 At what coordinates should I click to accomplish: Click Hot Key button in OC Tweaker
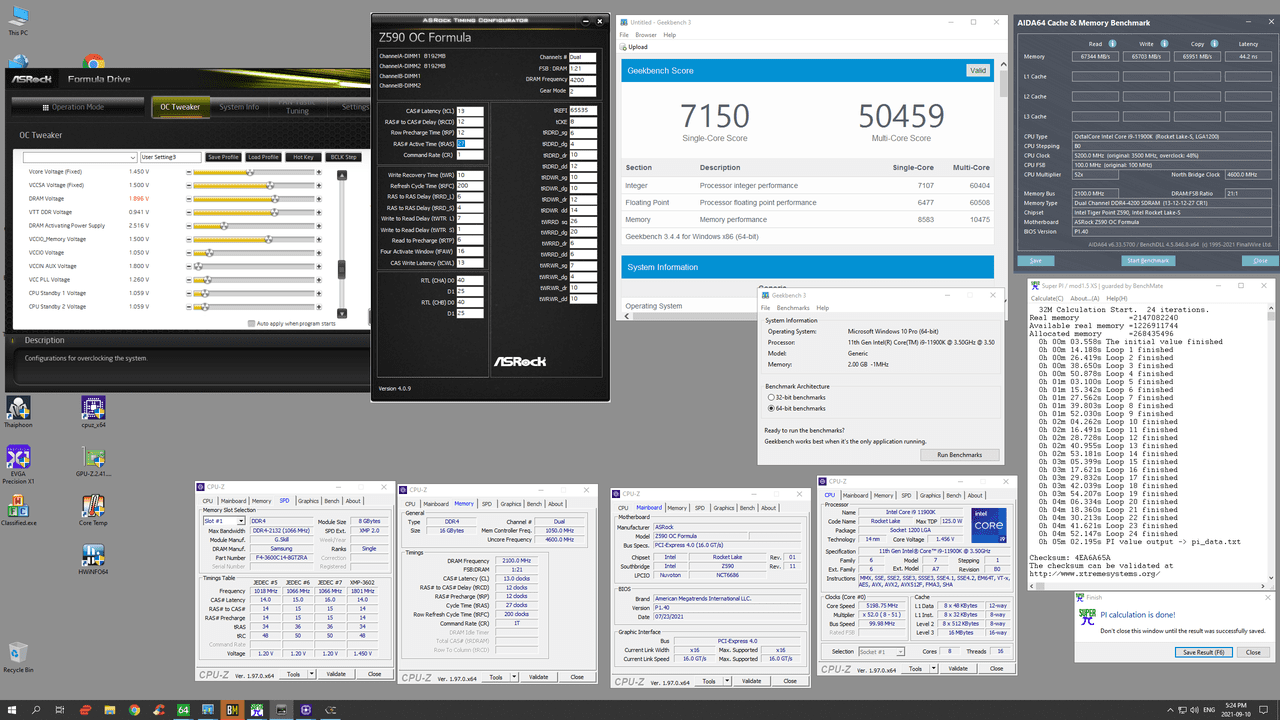(303, 157)
